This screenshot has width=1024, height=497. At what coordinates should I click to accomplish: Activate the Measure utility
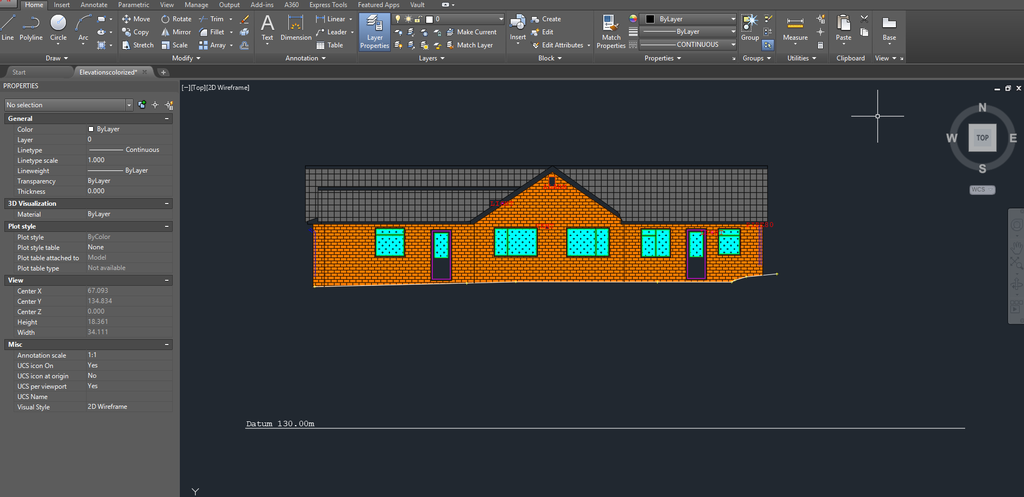tap(795, 27)
